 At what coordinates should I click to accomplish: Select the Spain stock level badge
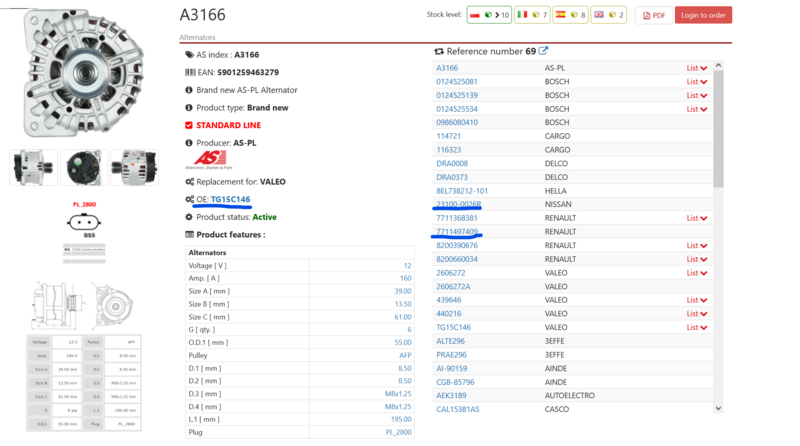570,15
